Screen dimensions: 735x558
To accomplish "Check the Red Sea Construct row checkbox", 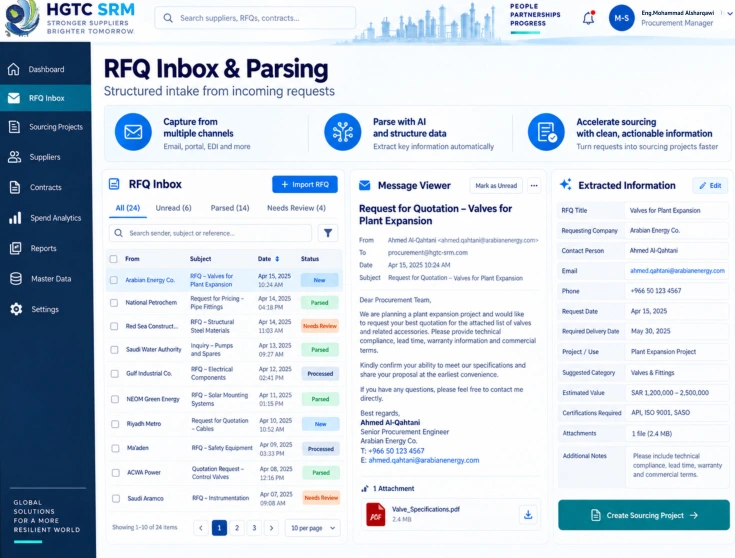I will (x=114, y=326).
